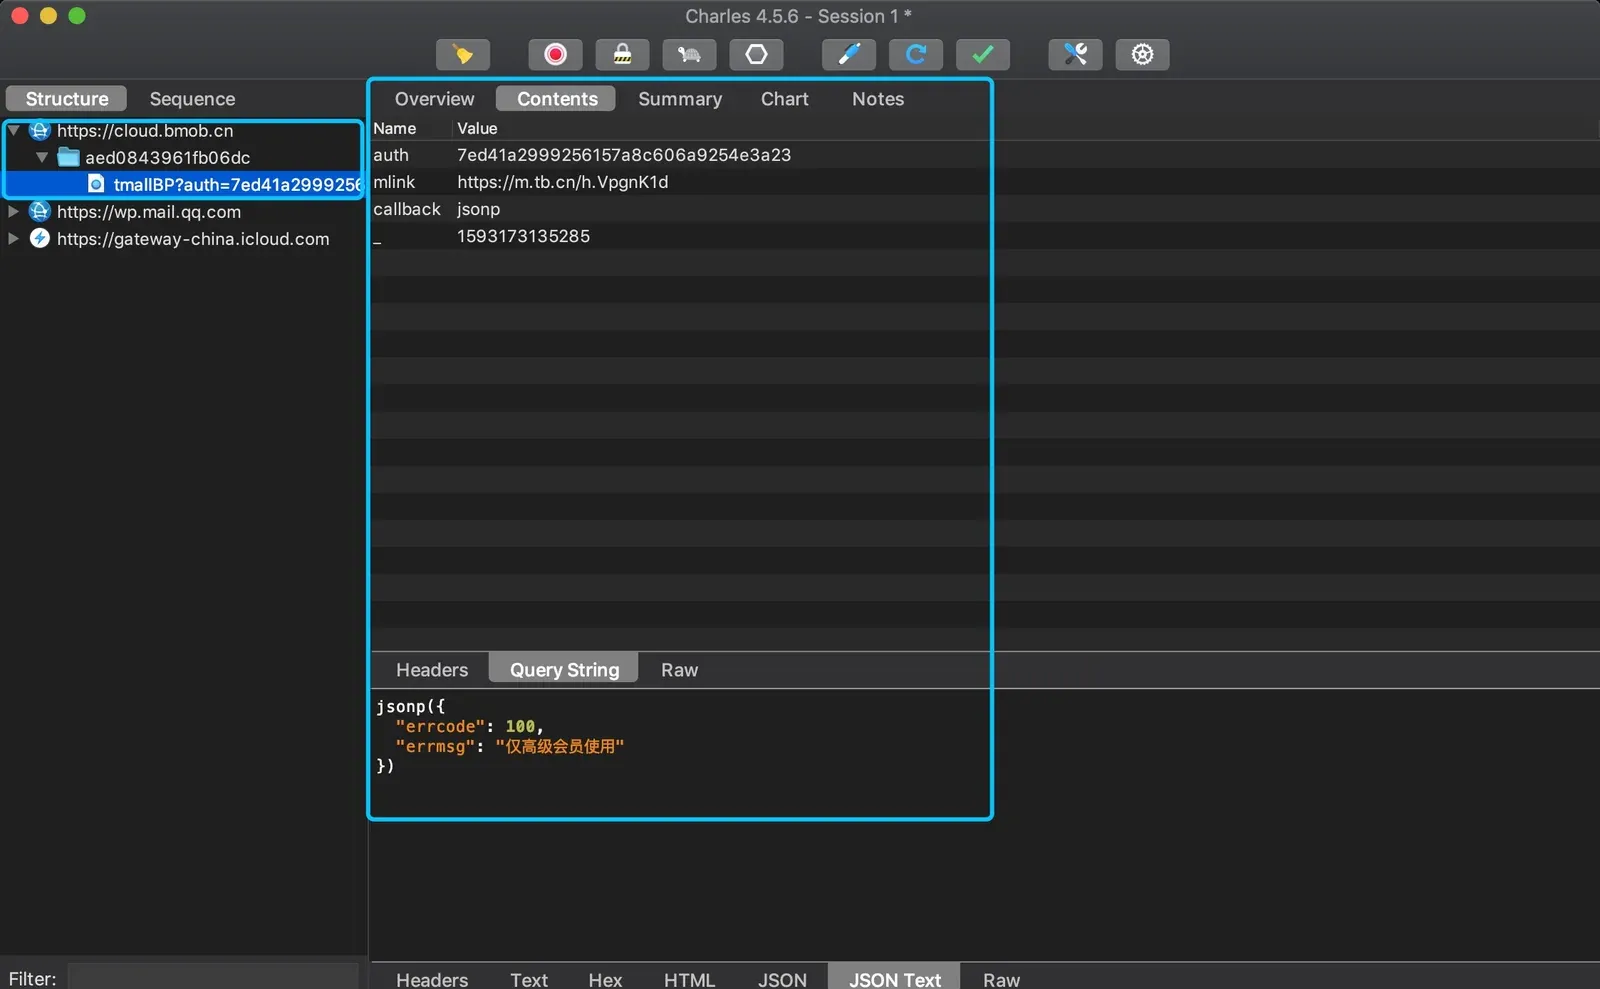Click the broom Clear Session icon
Viewport: 1600px width, 989px height.
pyautogui.click(x=462, y=54)
